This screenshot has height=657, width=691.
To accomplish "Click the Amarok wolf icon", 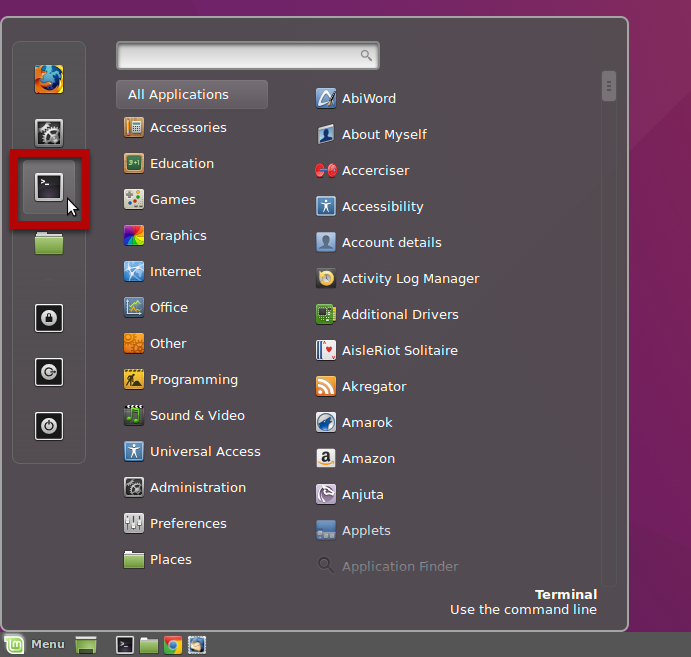I will point(326,423).
